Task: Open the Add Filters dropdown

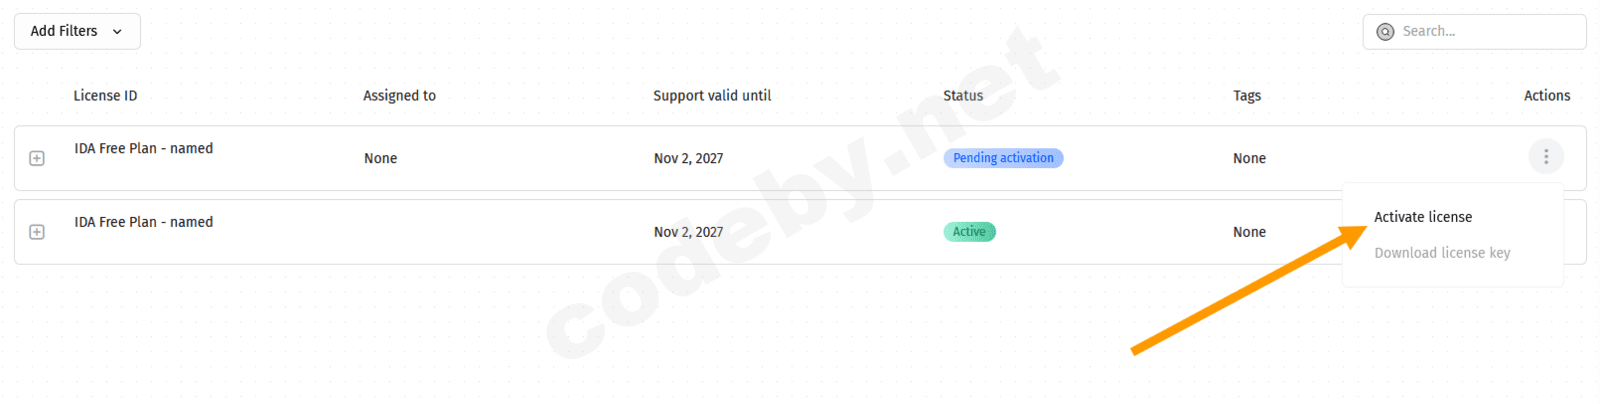Action: tap(77, 31)
